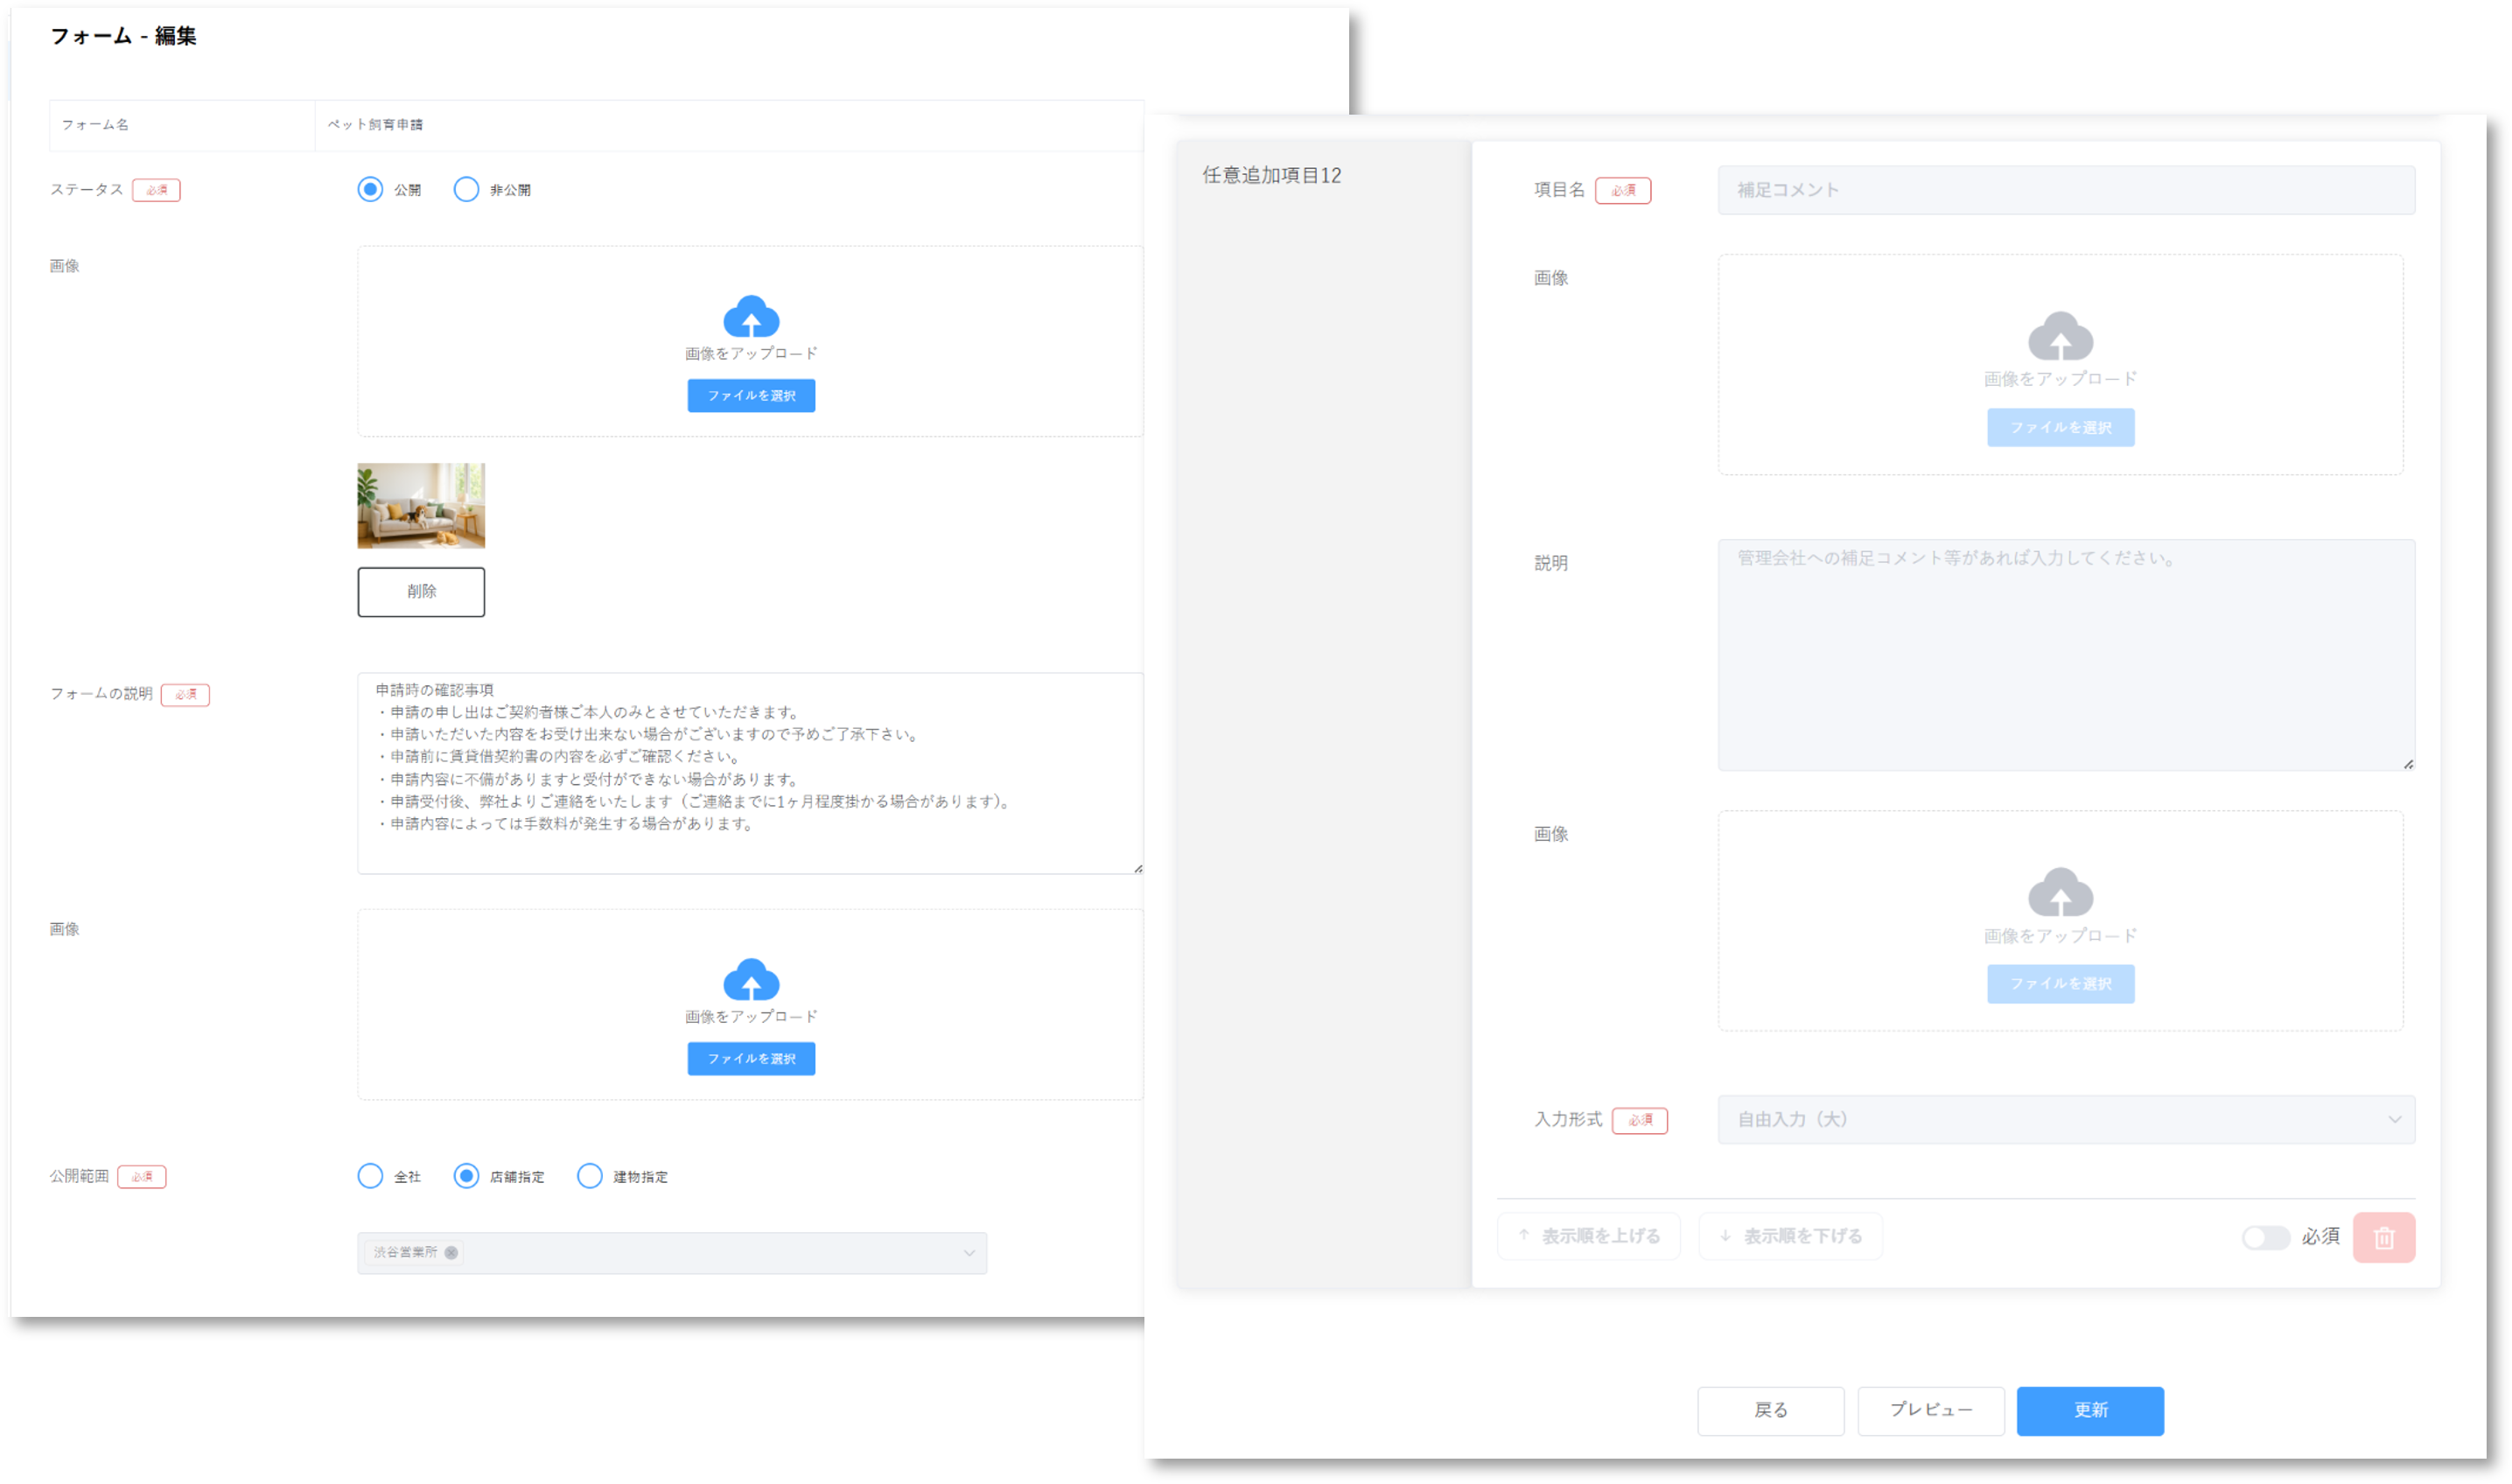
Task: Click the 戻る button
Action: [x=1770, y=1410]
